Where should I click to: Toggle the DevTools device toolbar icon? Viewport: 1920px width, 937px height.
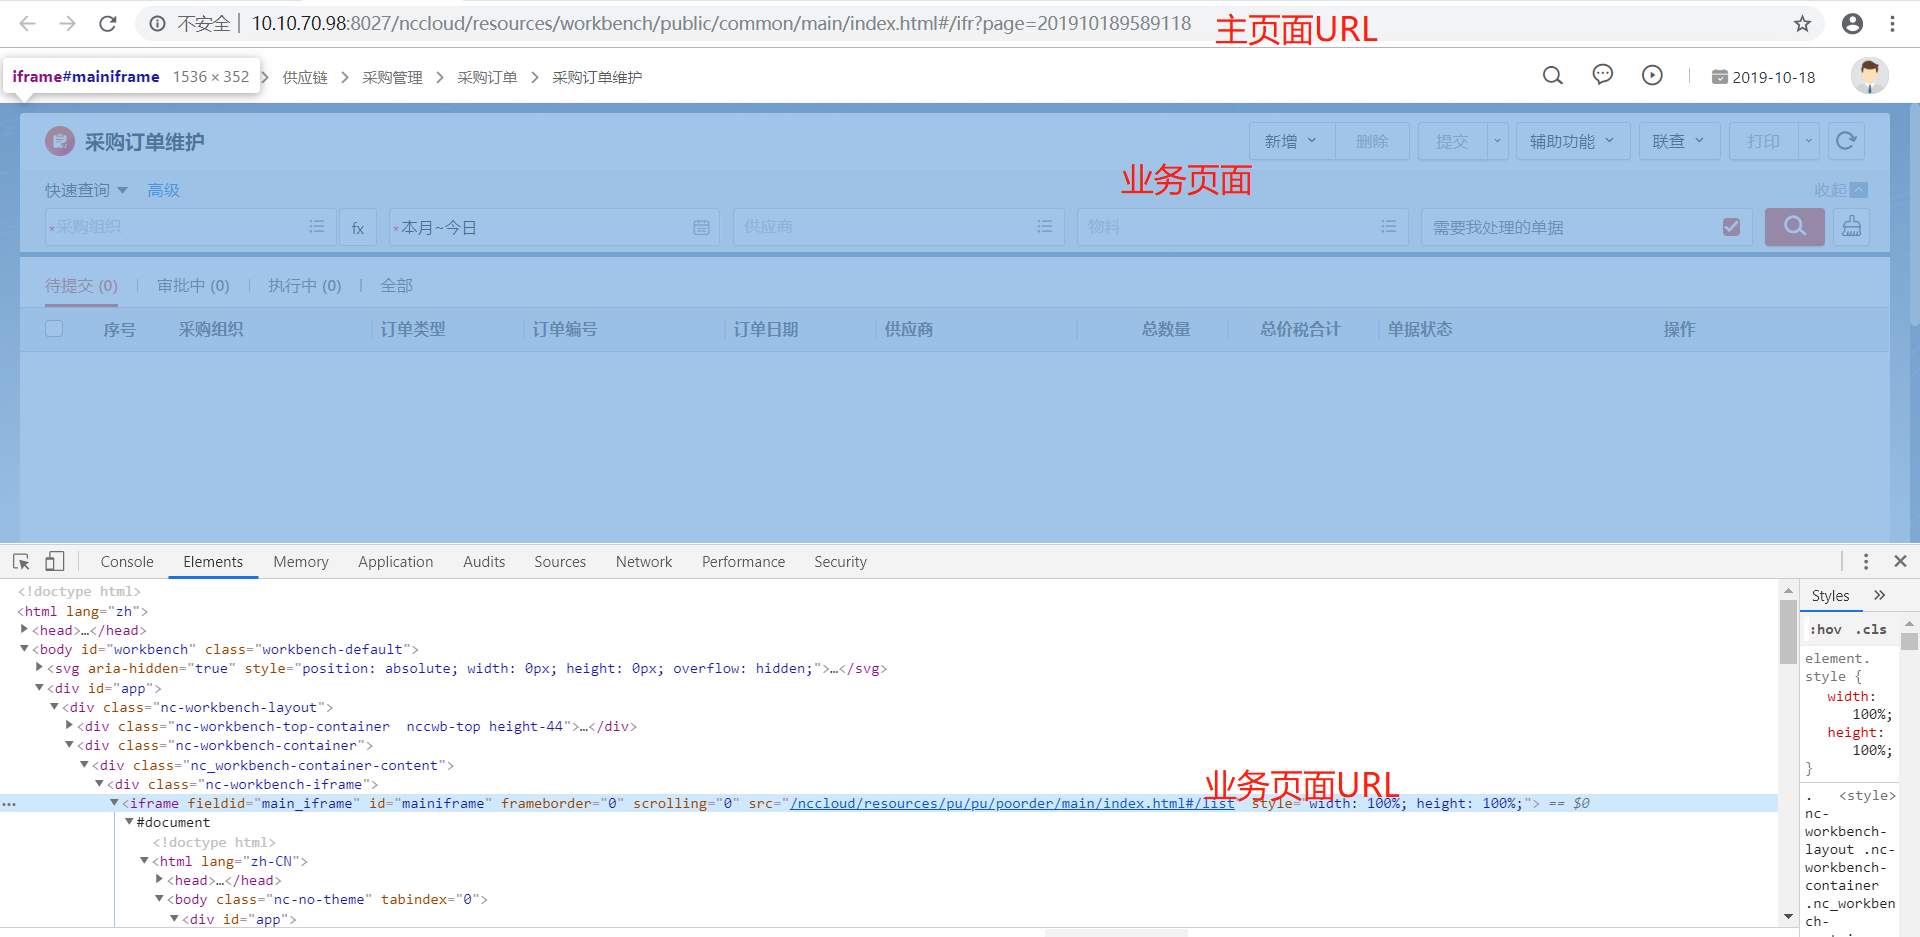54,562
